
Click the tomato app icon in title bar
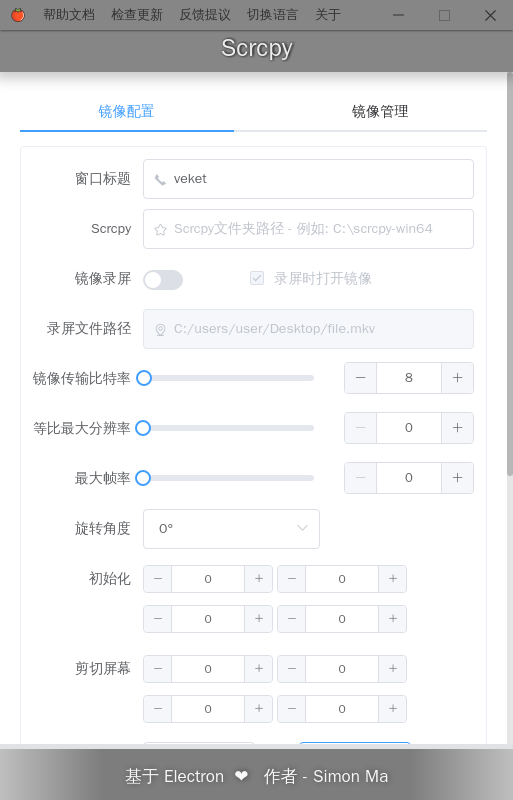pyautogui.click(x=18, y=15)
